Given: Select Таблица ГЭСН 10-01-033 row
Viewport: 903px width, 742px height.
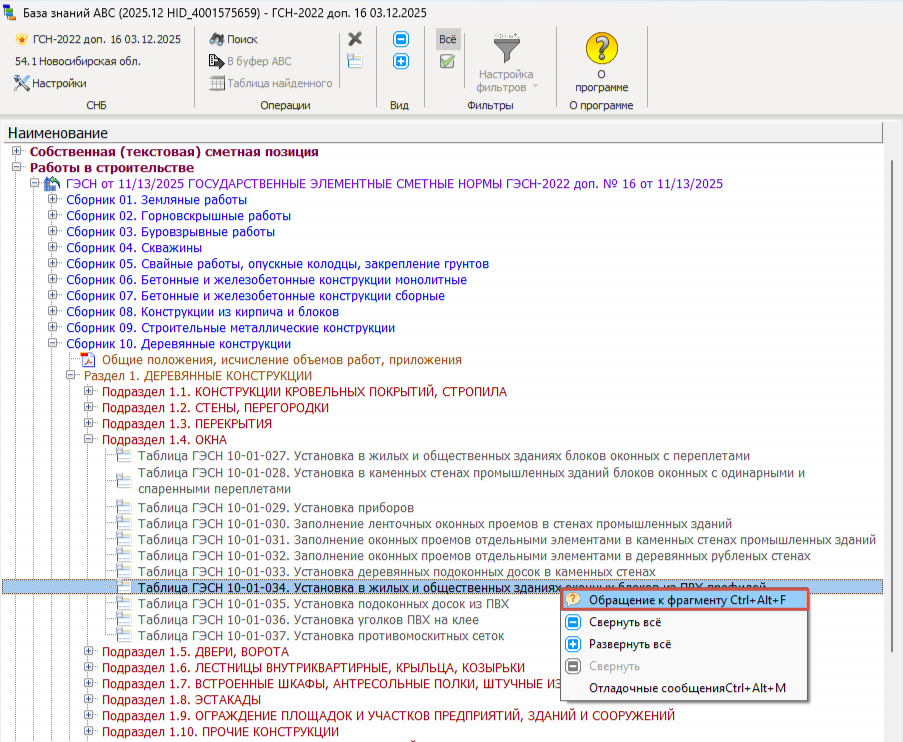Looking at the screenshot, I should [397, 571].
